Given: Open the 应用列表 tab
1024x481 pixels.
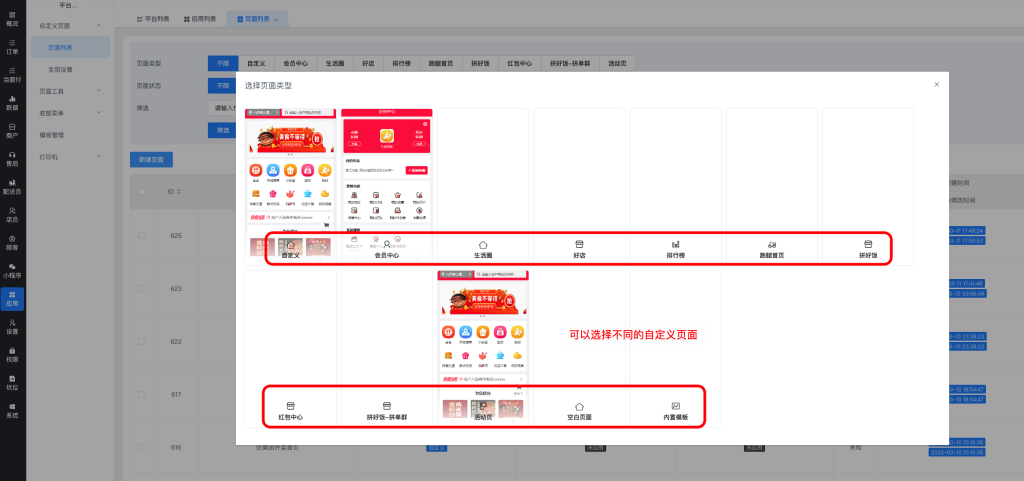Looking at the screenshot, I should [x=203, y=19].
